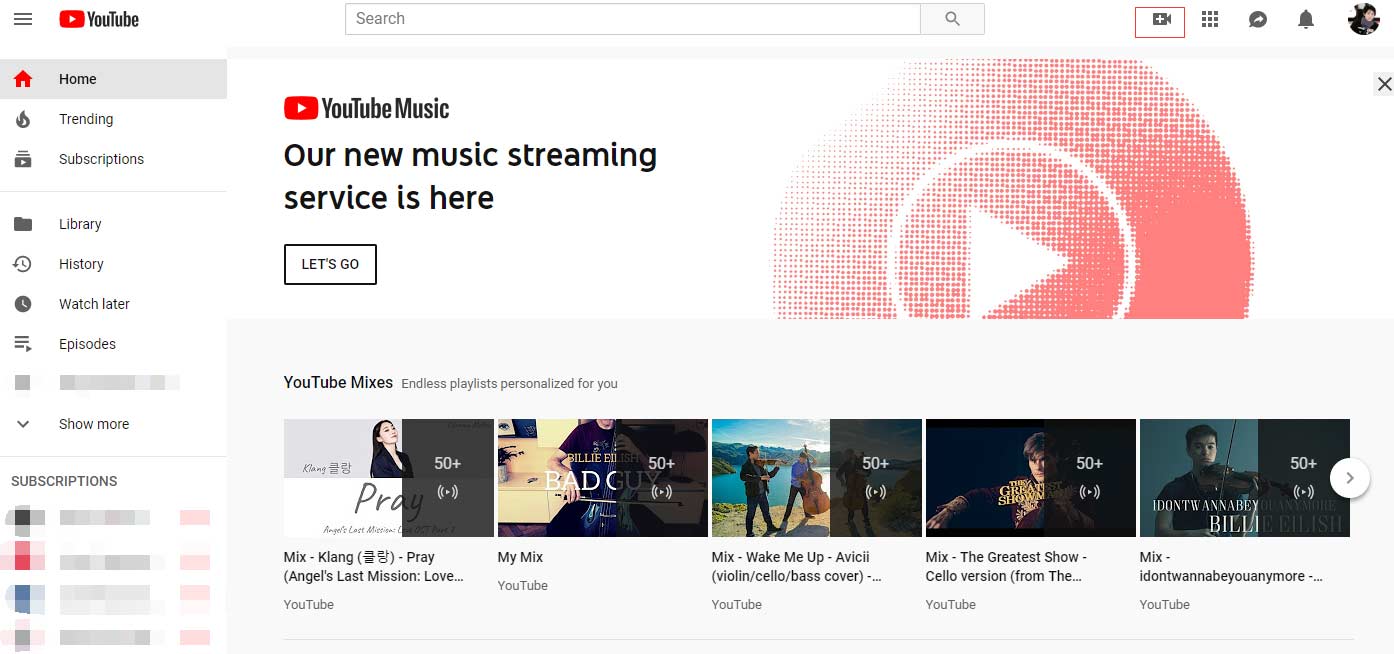The height and width of the screenshot is (654, 1394).
Task: Click YouTube channel under idontwannabeyouanymore mix
Action: point(1165,604)
